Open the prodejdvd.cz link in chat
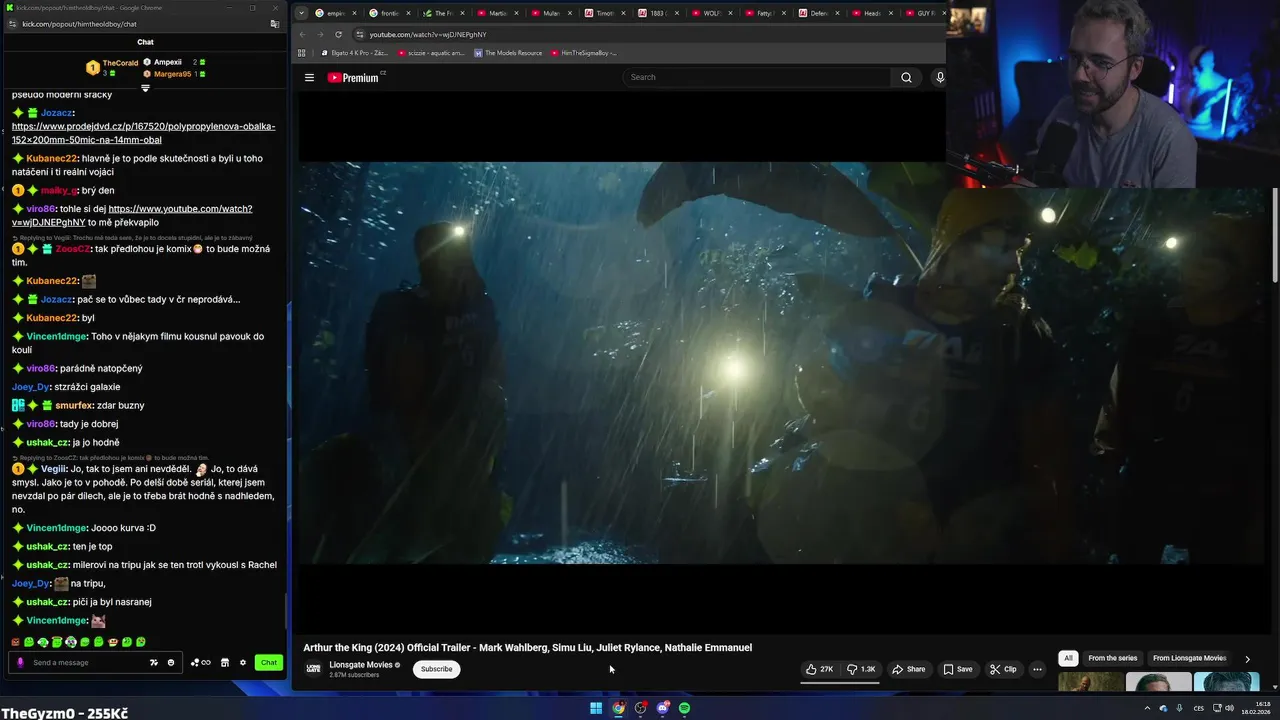Viewport: 1280px width, 720px height. coord(143,133)
